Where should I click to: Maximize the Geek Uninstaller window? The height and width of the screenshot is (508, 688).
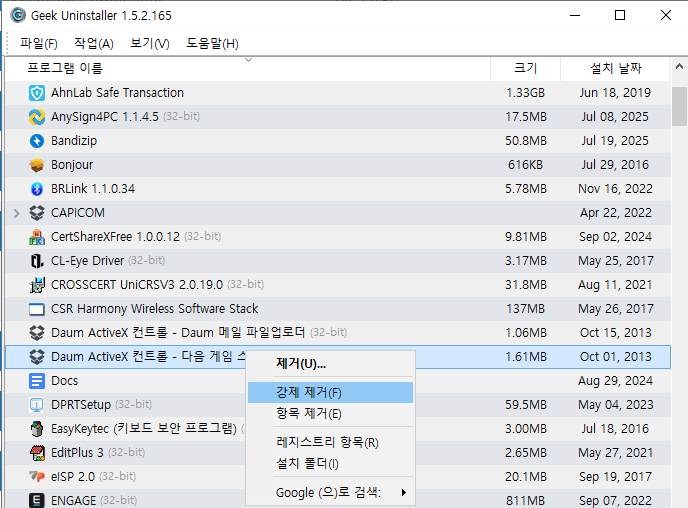[x=620, y=15]
